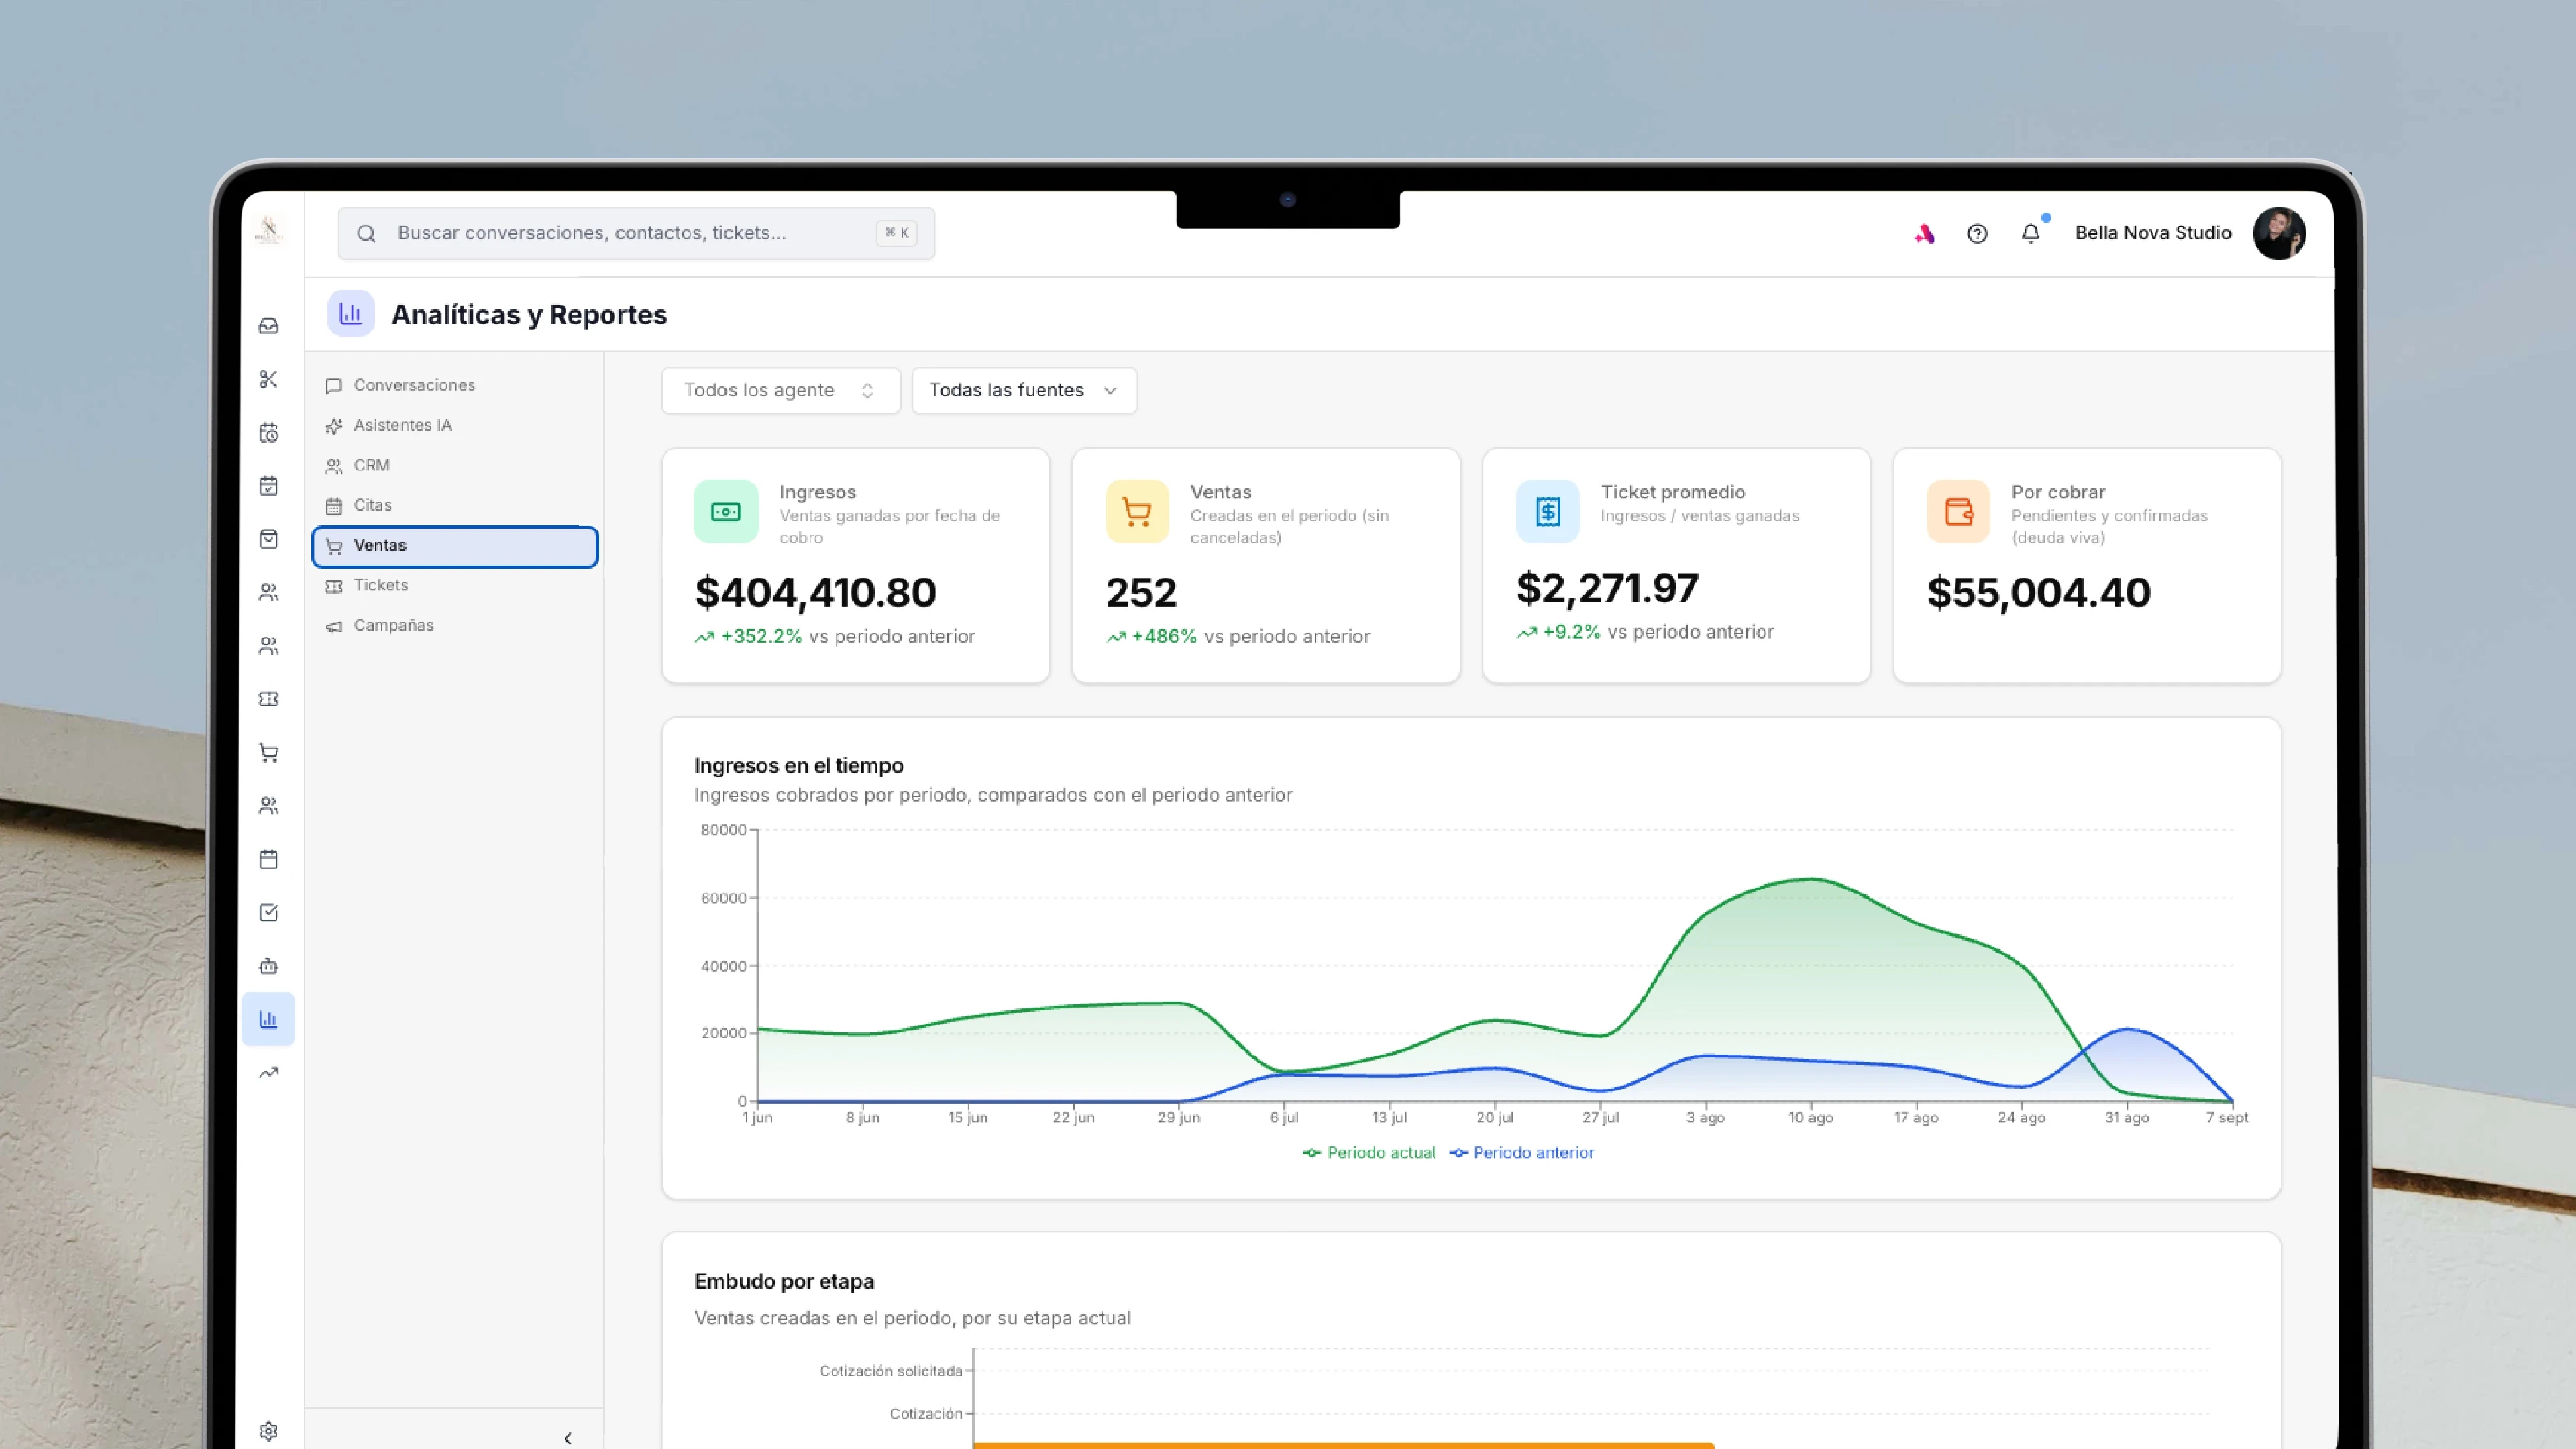Click the Cotización solicitada funnel label
The width and height of the screenshot is (2576, 1449).
891,1371
